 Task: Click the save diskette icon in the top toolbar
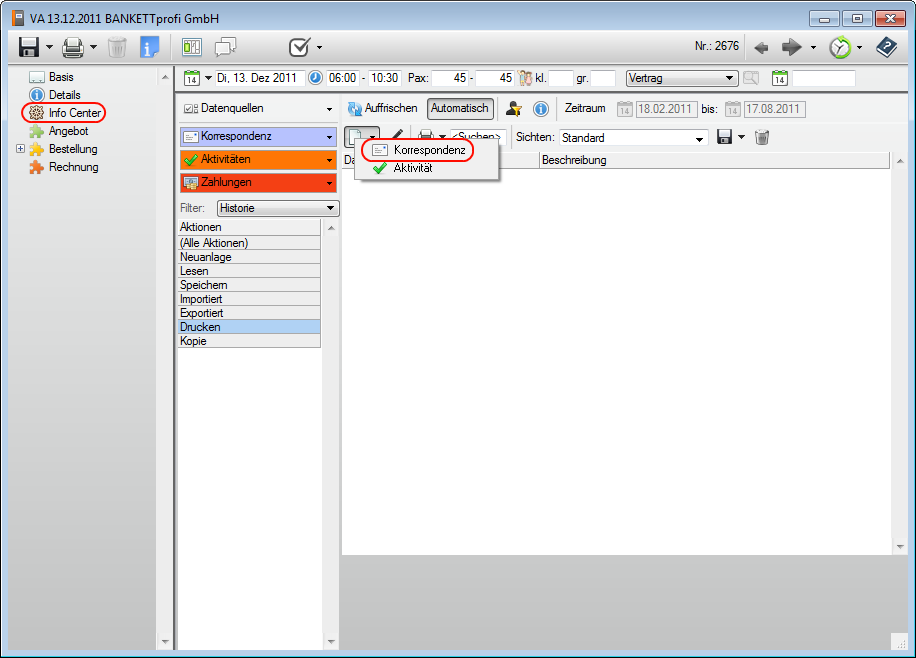tap(28, 47)
